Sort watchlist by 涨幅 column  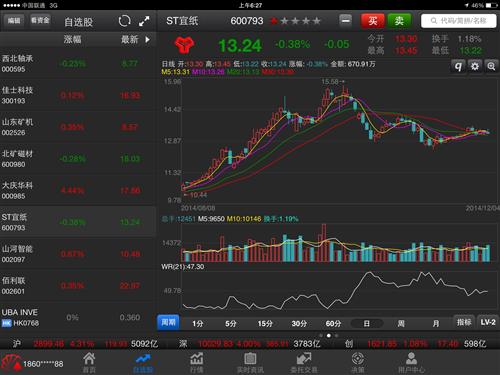point(72,39)
